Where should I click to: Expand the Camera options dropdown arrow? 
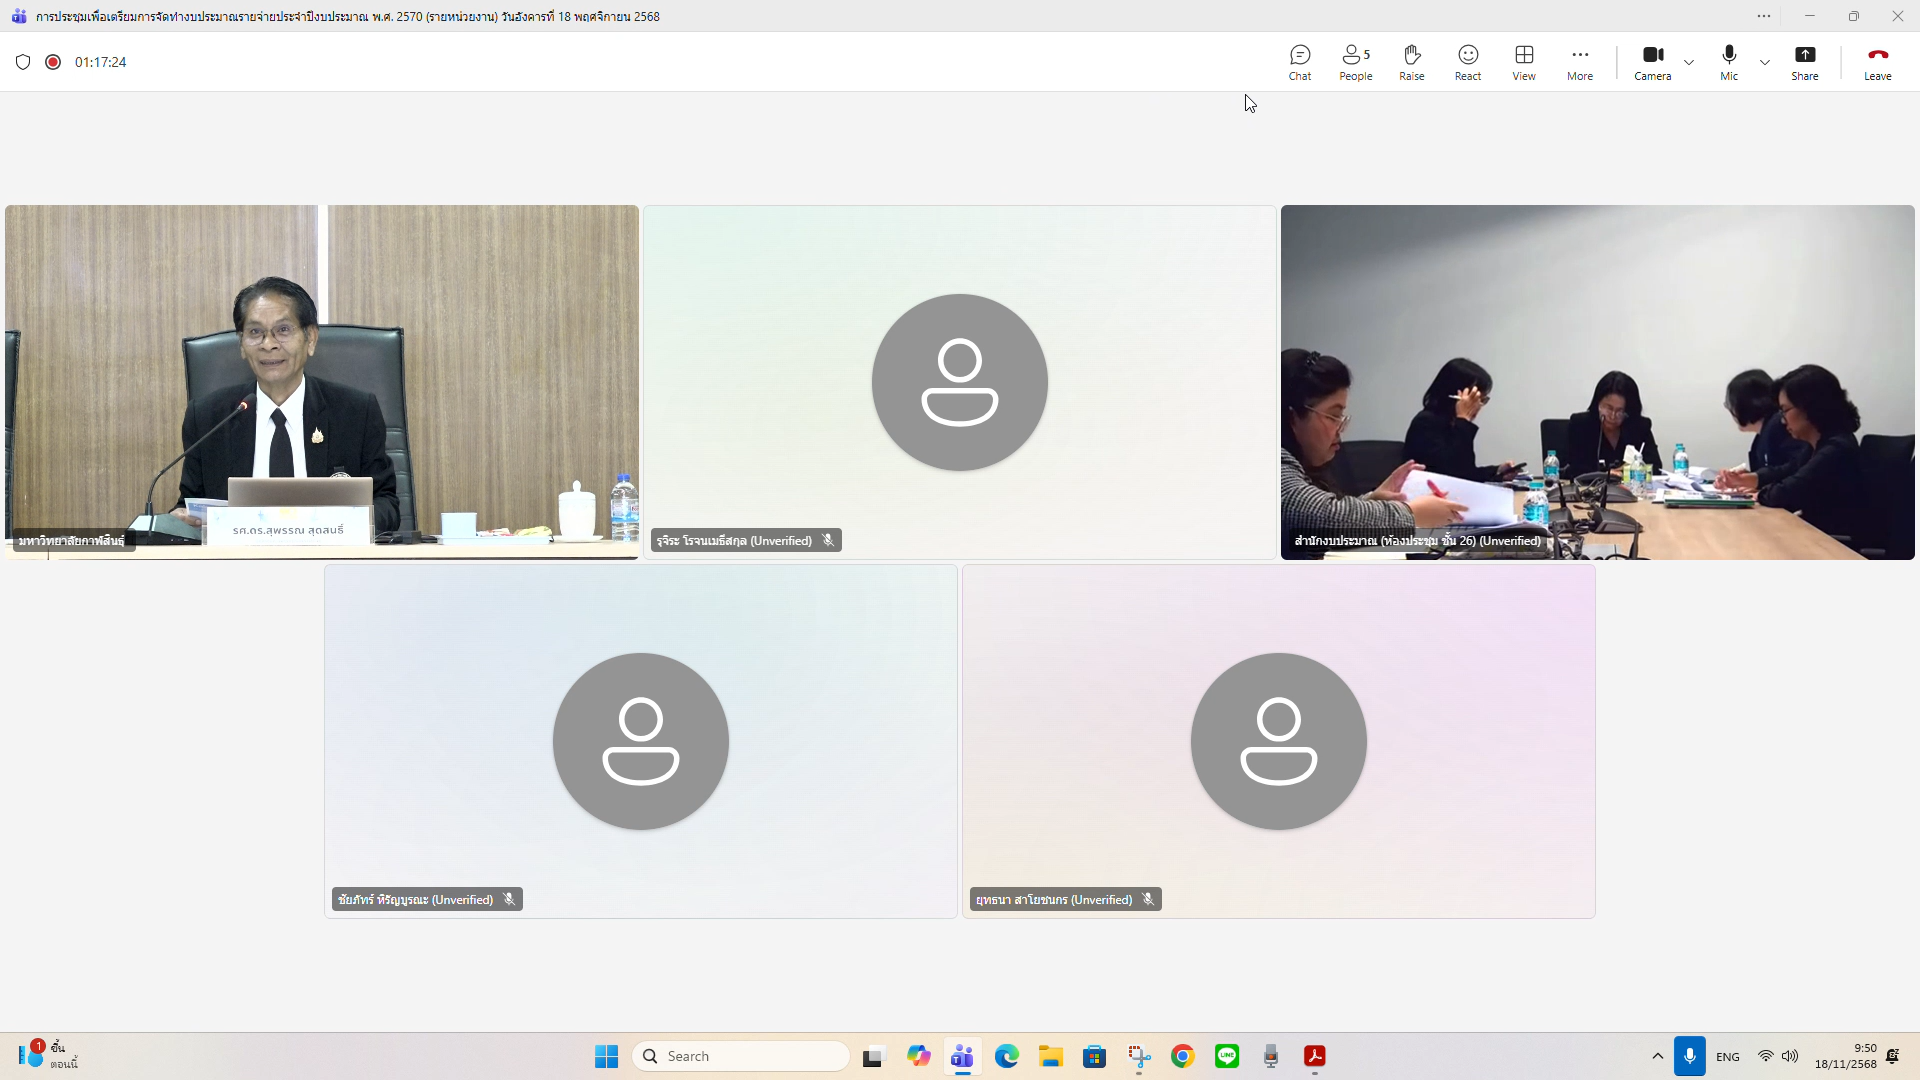coord(1689,62)
